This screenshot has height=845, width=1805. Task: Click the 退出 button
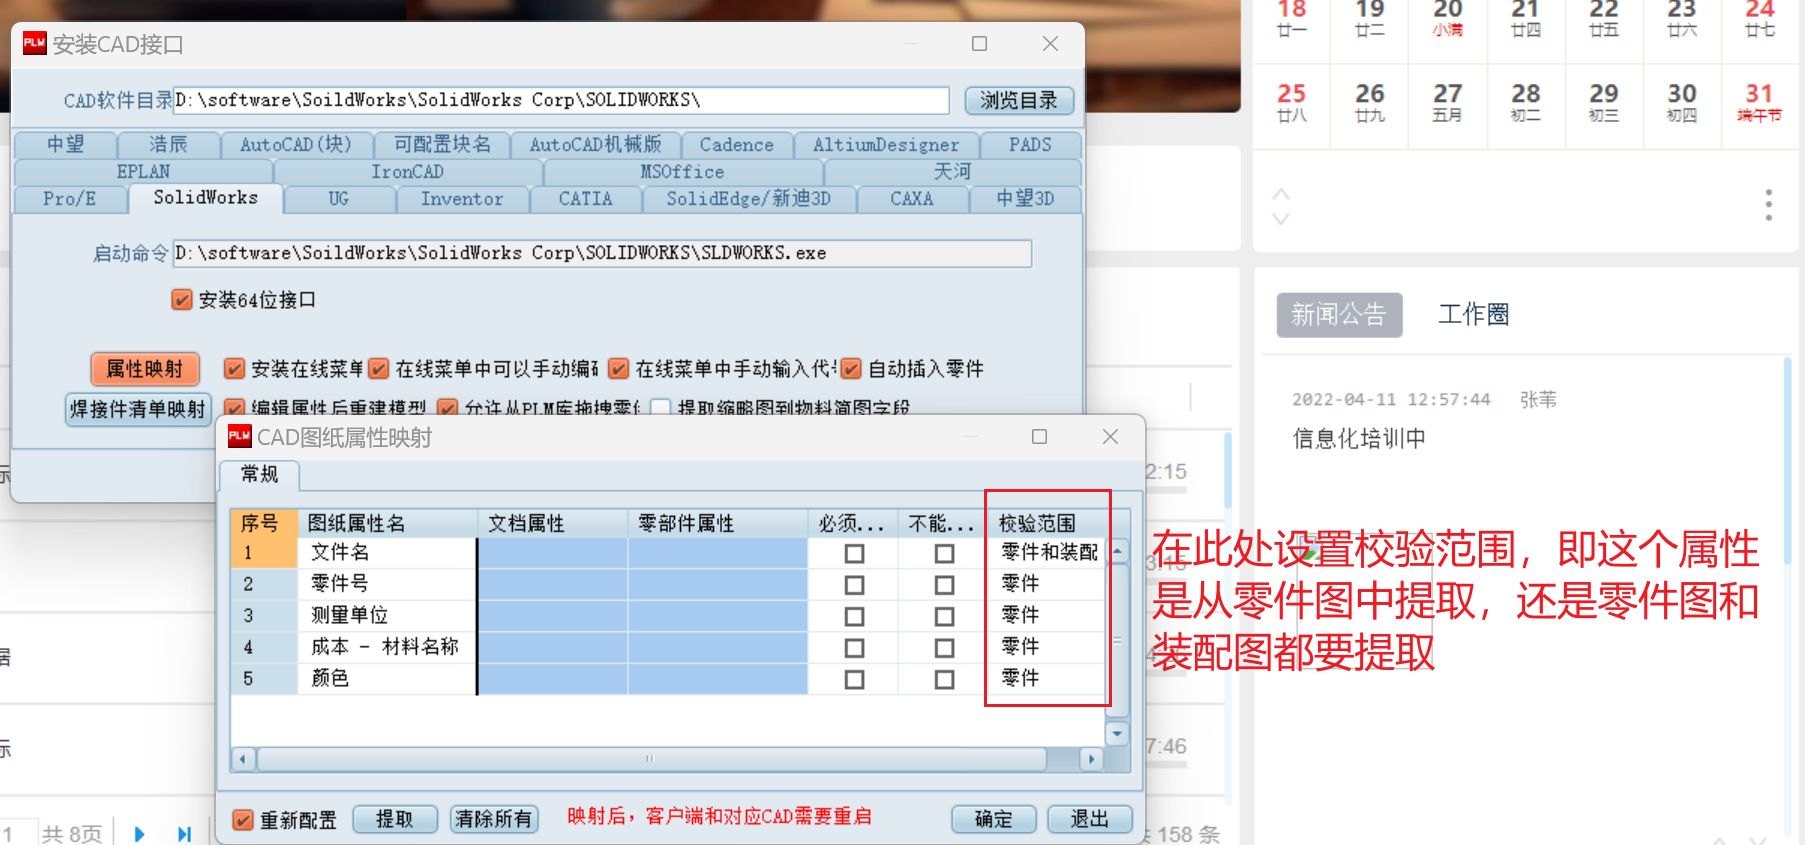[1090, 820]
